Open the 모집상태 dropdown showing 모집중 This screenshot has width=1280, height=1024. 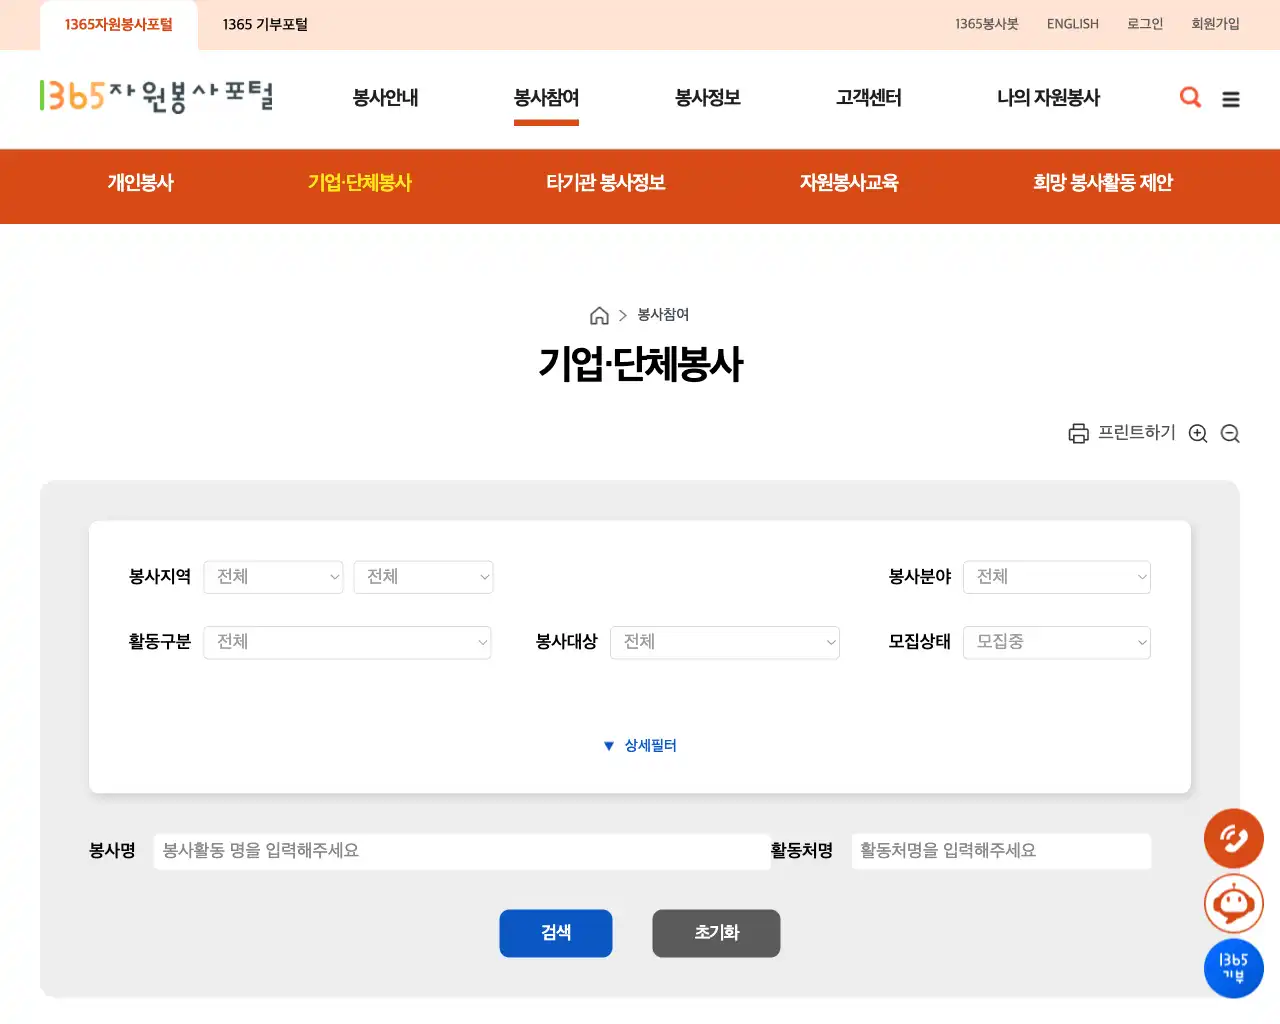click(x=1056, y=642)
